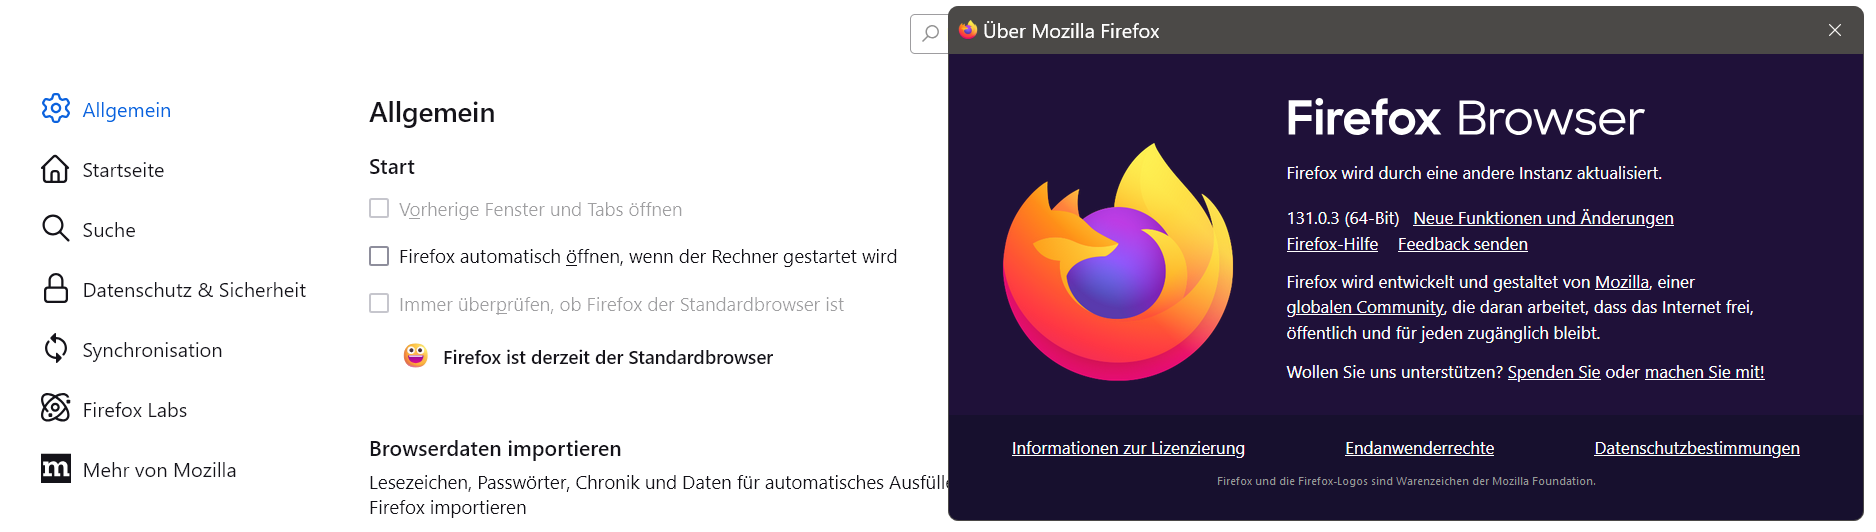Click the Mehr von Mozilla m icon
Viewport: 1876px width, 532px height.
[56, 468]
